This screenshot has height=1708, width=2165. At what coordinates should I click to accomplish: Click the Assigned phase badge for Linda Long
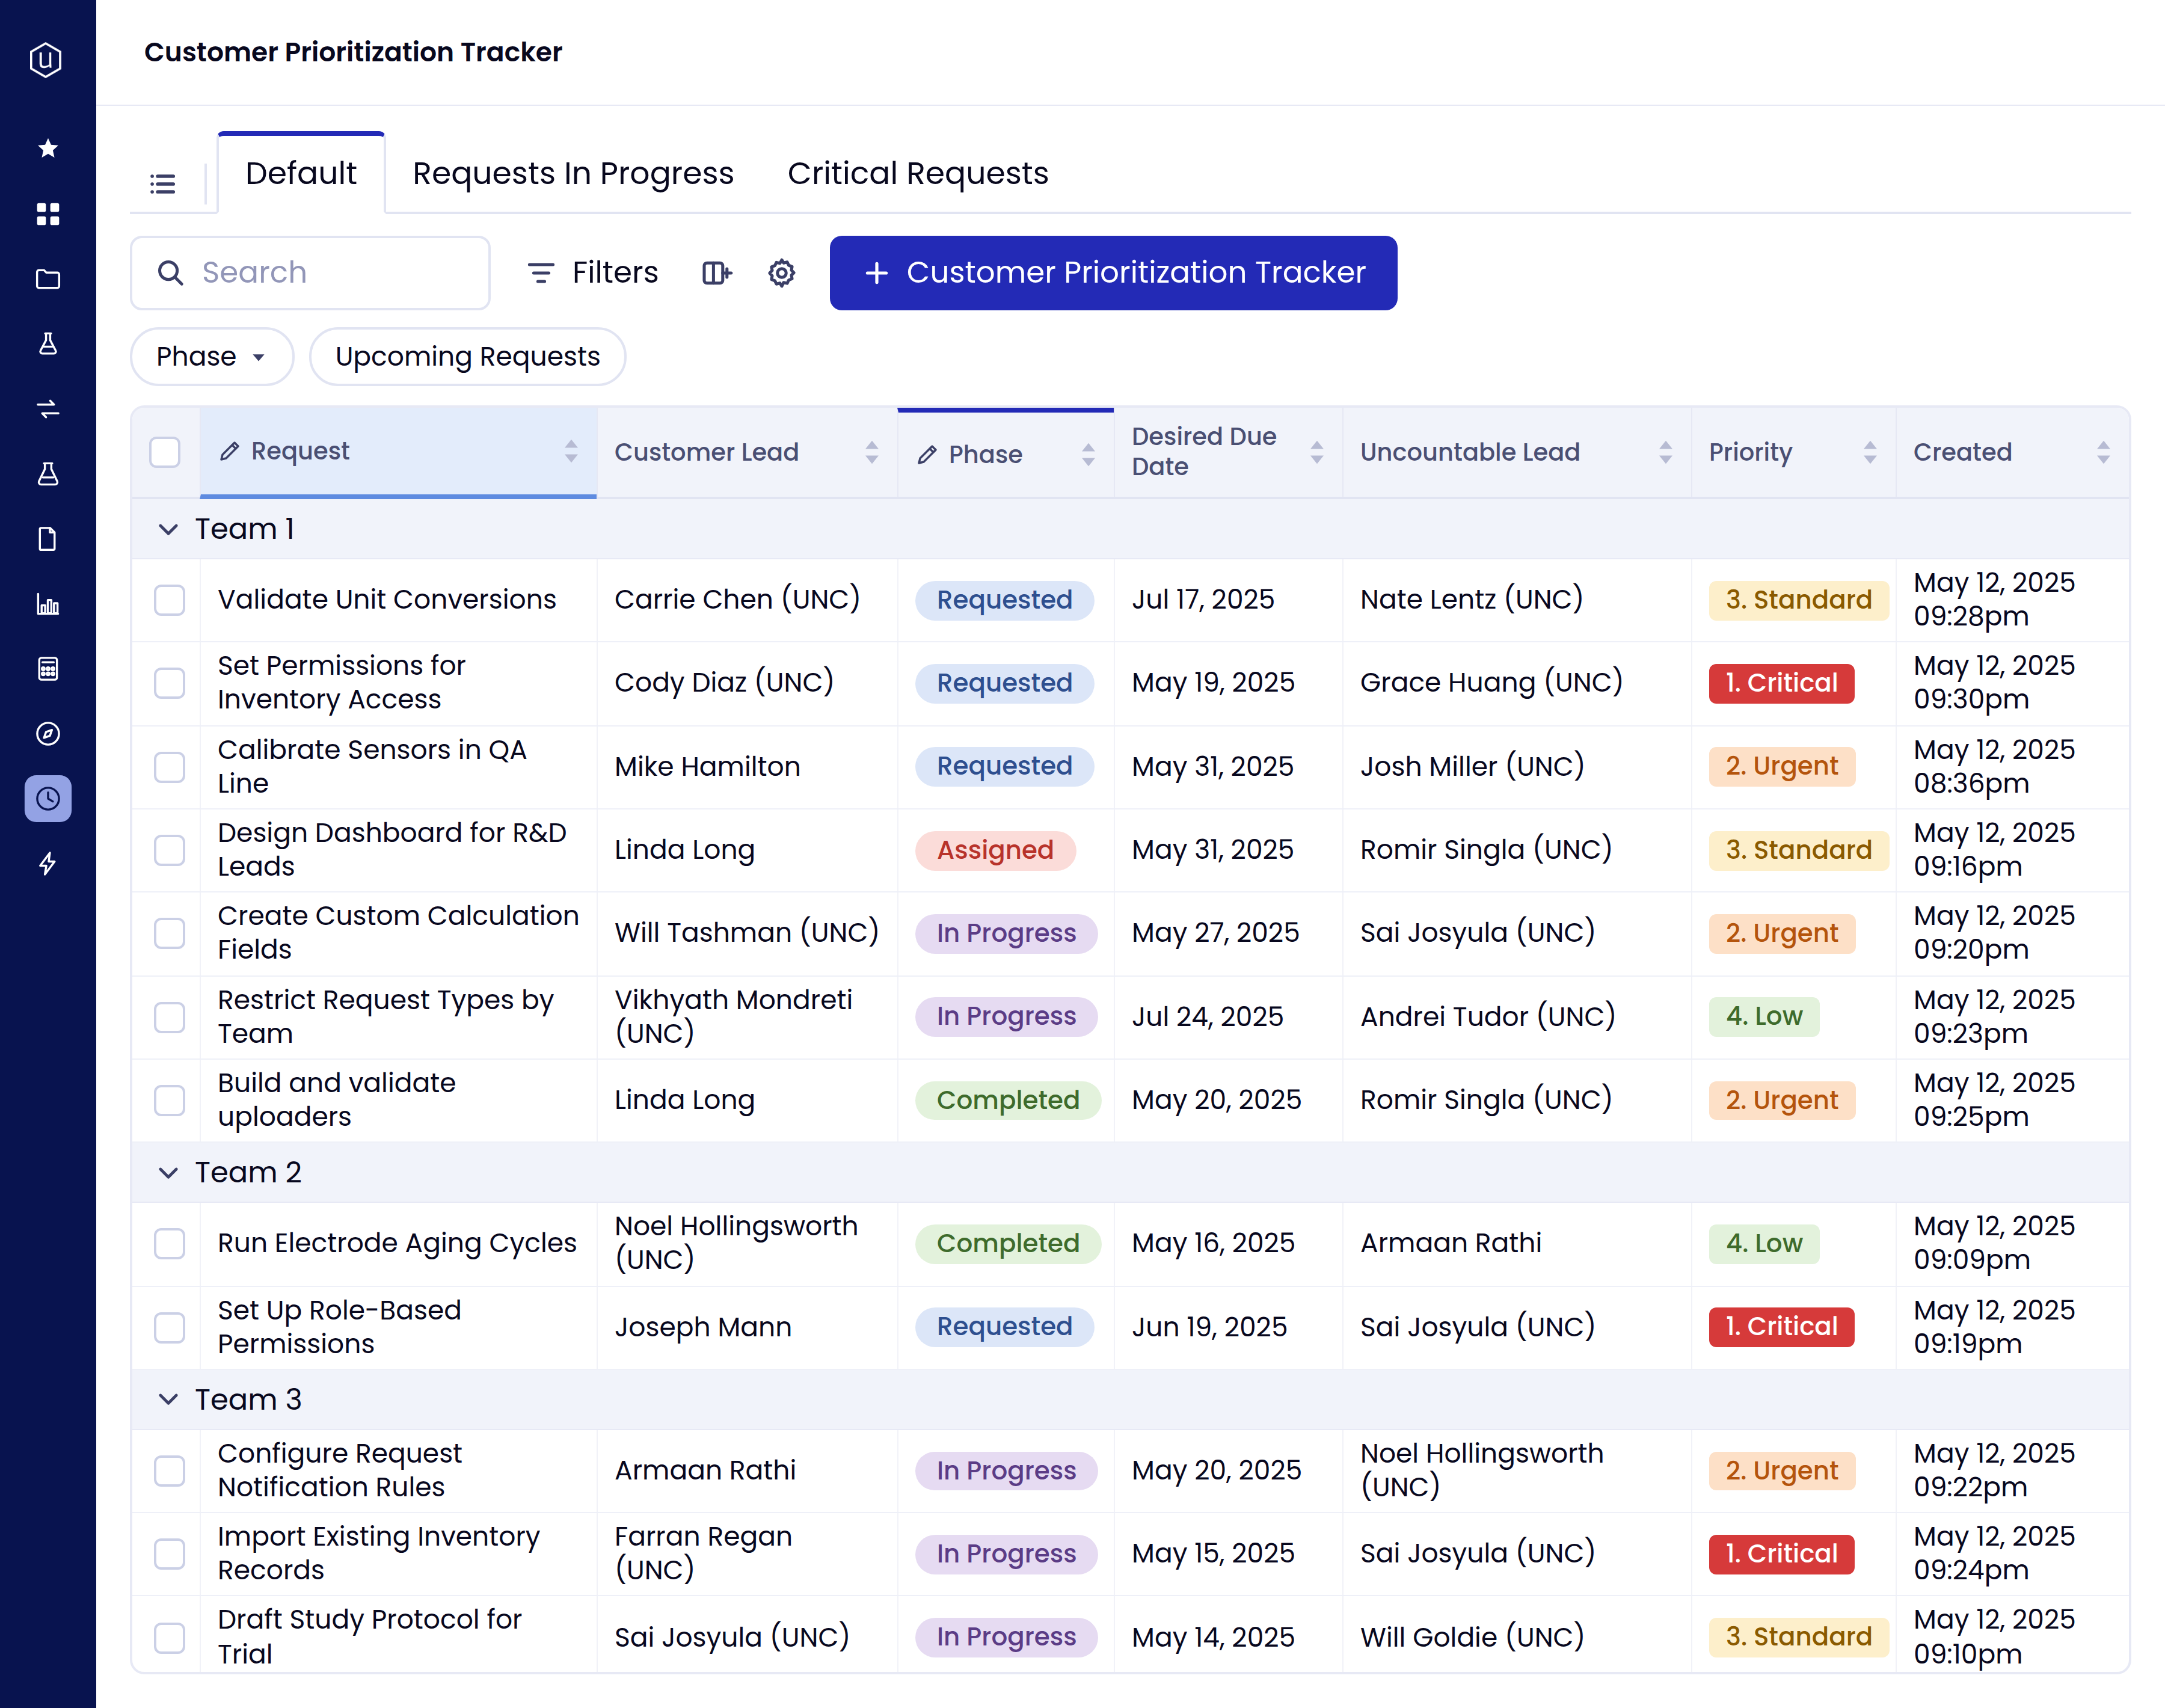[x=995, y=851]
